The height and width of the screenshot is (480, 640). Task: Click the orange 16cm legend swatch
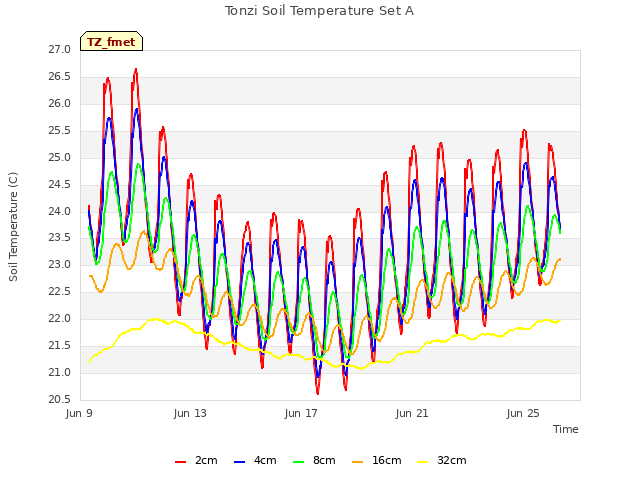[x=358, y=462]
